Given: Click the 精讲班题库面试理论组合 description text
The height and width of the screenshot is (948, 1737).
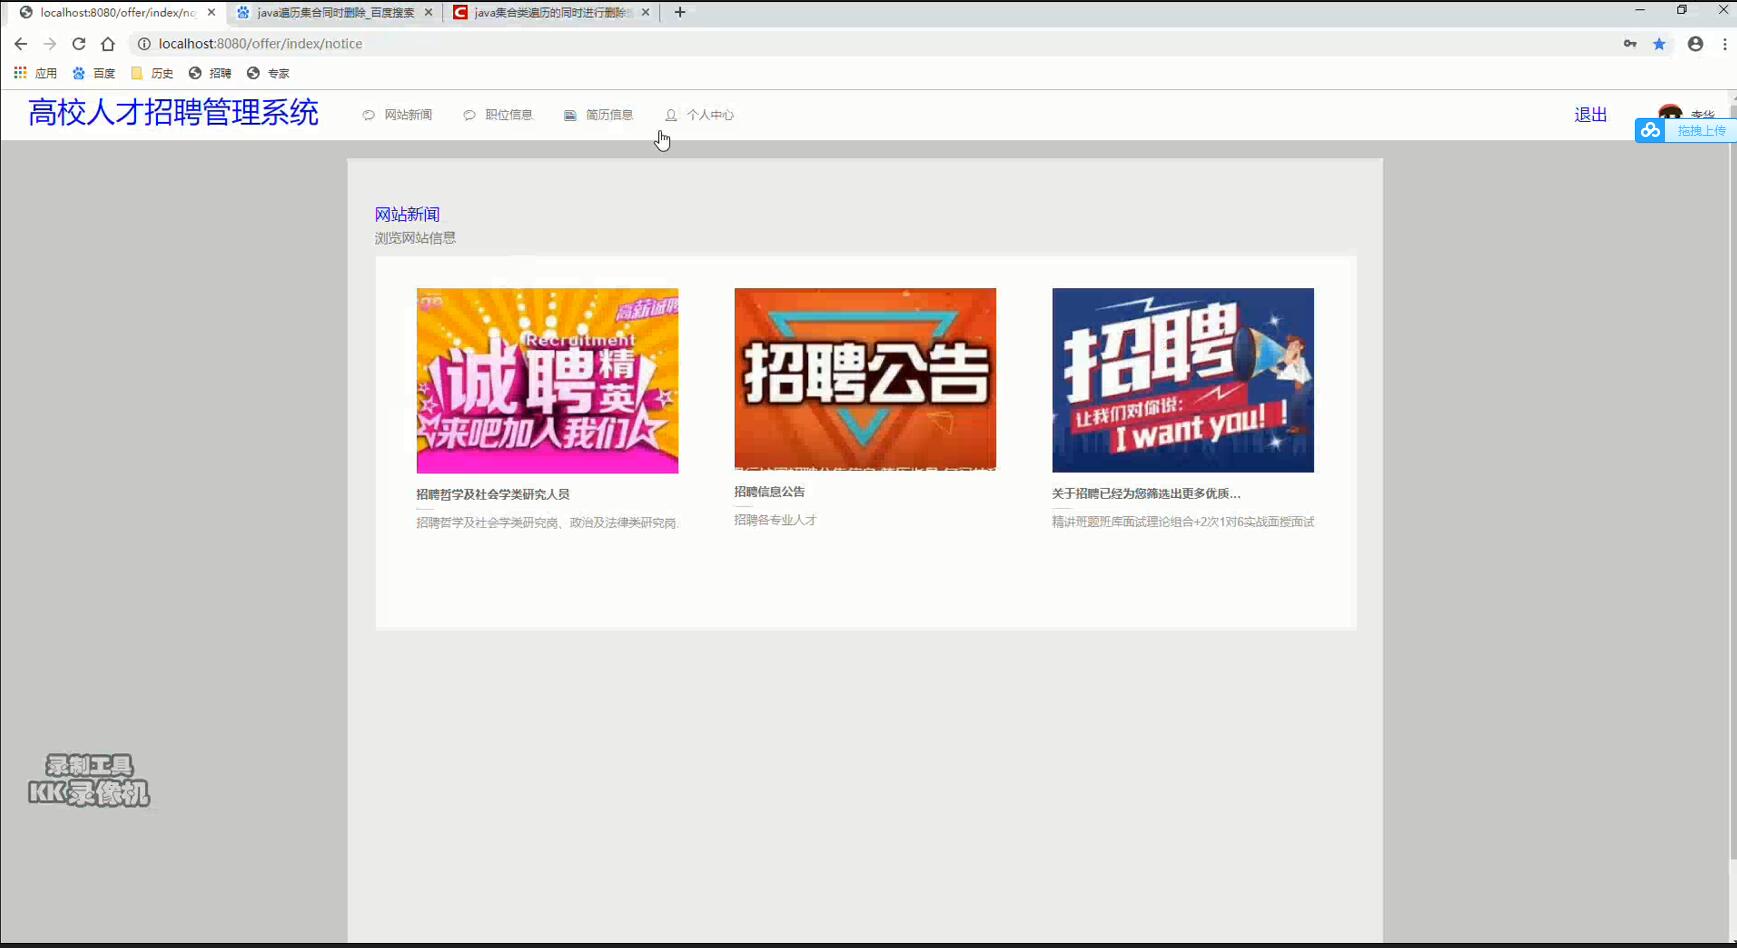Looking at the screenshot, I should click(1183, 522).
